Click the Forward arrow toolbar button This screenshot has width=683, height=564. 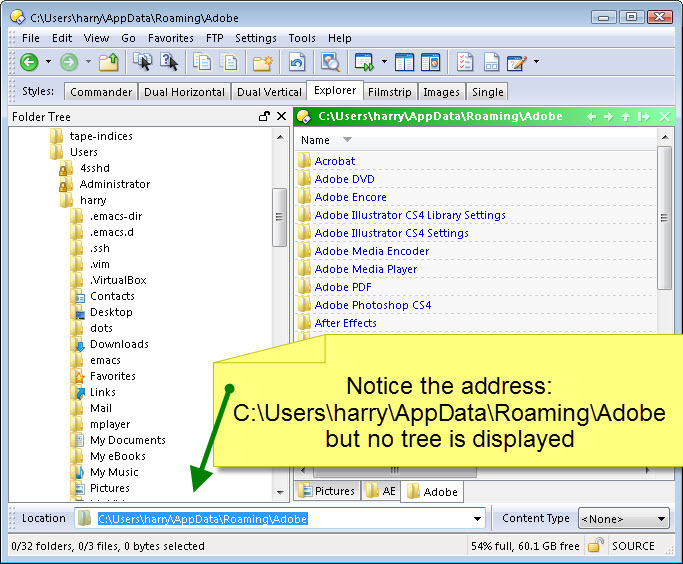[69, 62]
